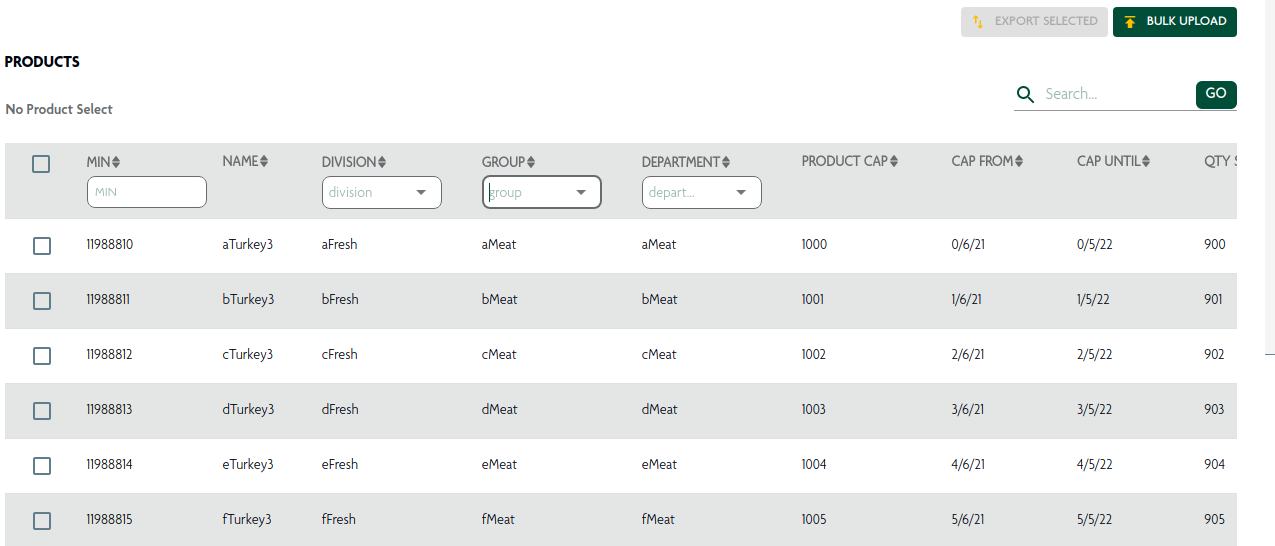Viewport: 1275px width, 546px height.
Task: Click product cap value 1001
Action: [813, 300]
